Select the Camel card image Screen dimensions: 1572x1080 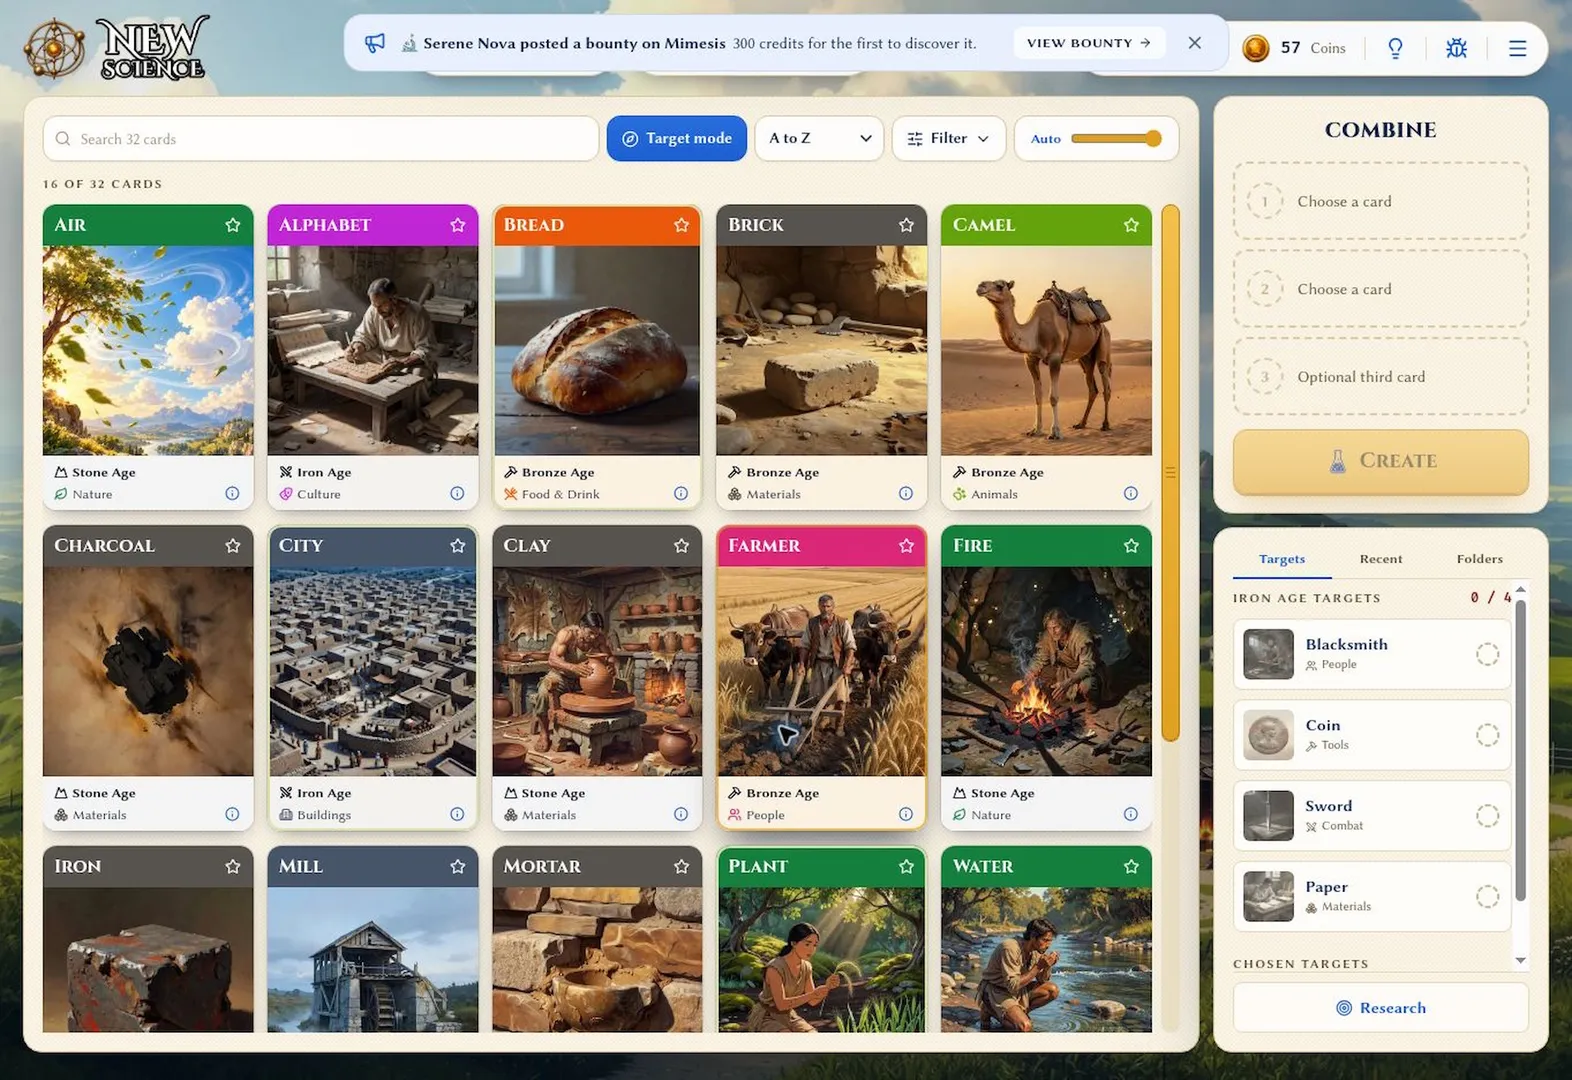click(1046, 350)
